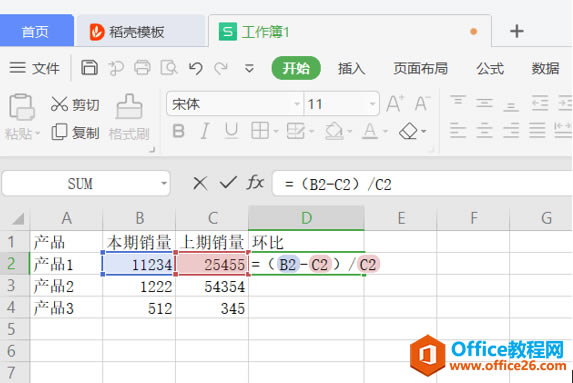573x383 pixels.
Task: Align text right
Action: pyautogui.click(x=511, y=130)
